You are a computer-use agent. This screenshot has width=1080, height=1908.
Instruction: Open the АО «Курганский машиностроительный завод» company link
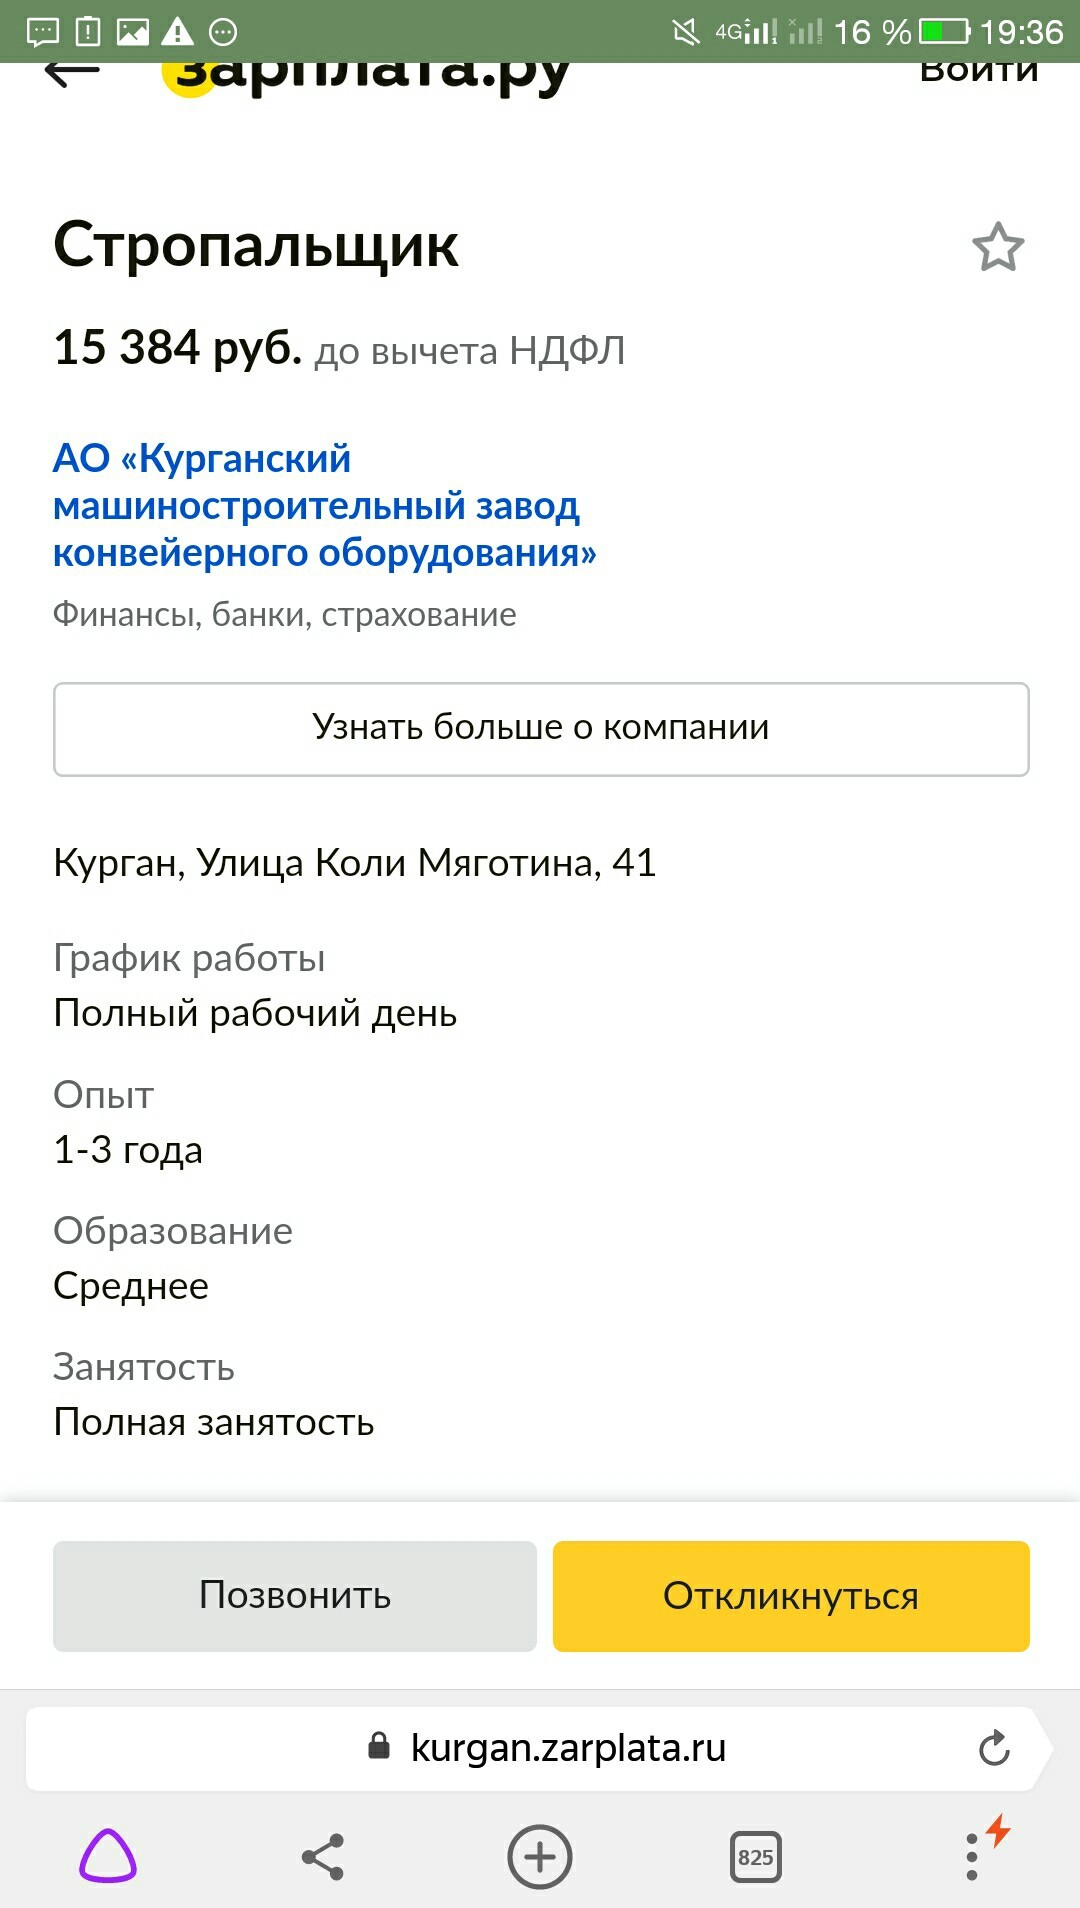324,505
